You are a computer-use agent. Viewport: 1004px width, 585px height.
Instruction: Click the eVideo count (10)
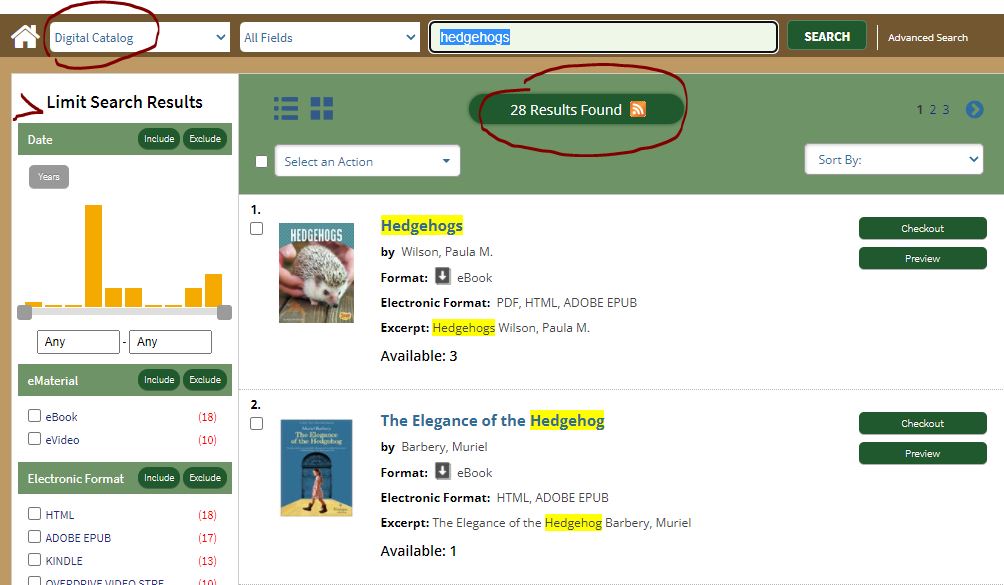pos(207,440)
